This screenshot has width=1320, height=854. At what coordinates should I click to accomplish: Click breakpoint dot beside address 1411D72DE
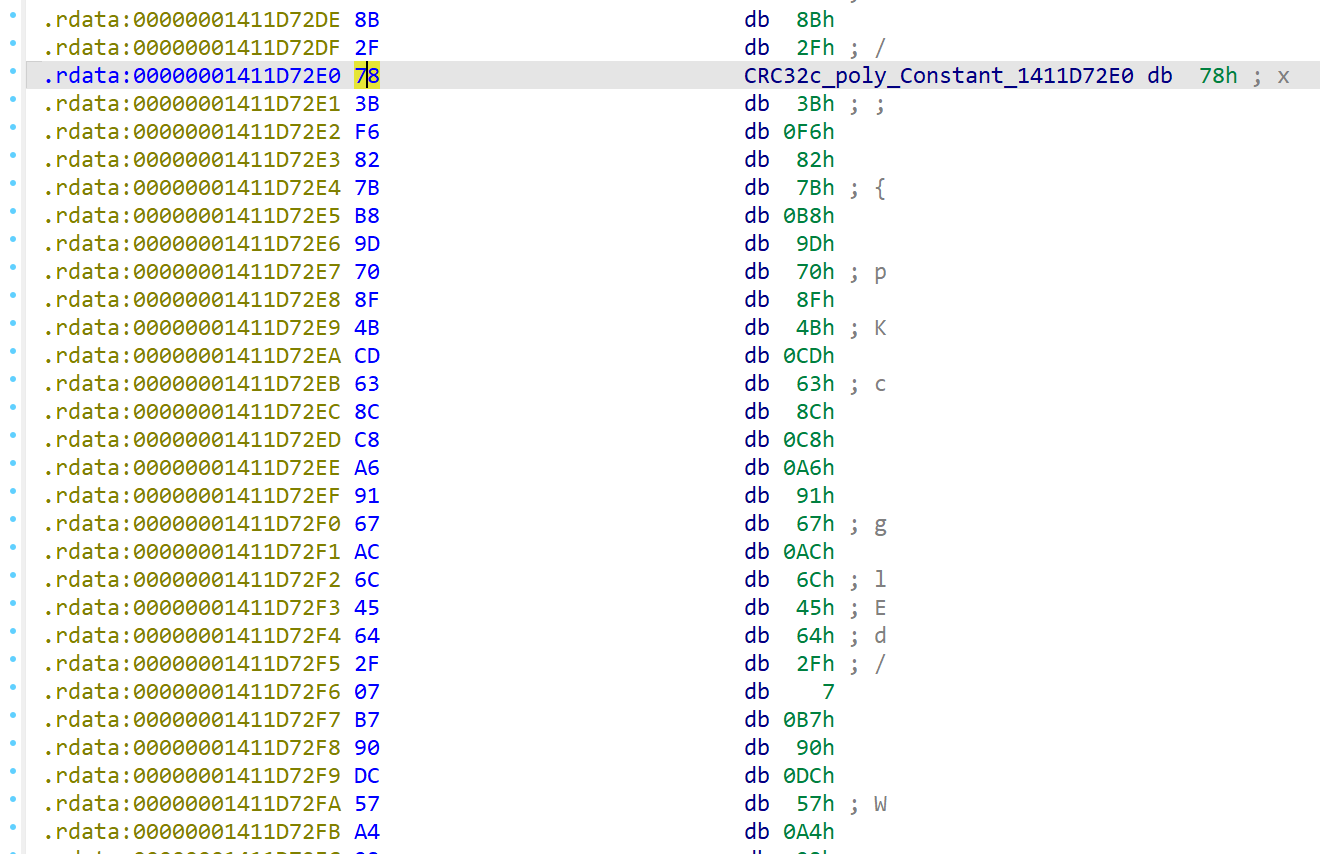(x=12, y=20)
